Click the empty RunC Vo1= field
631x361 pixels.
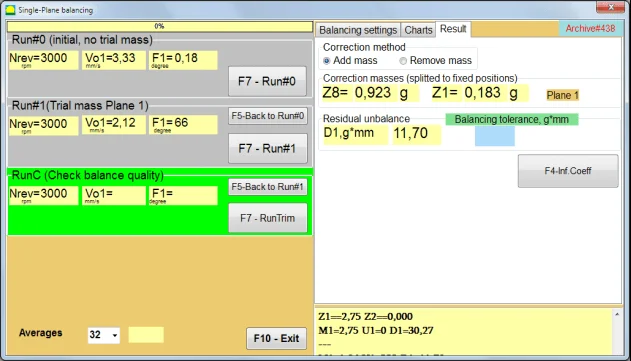114,196
